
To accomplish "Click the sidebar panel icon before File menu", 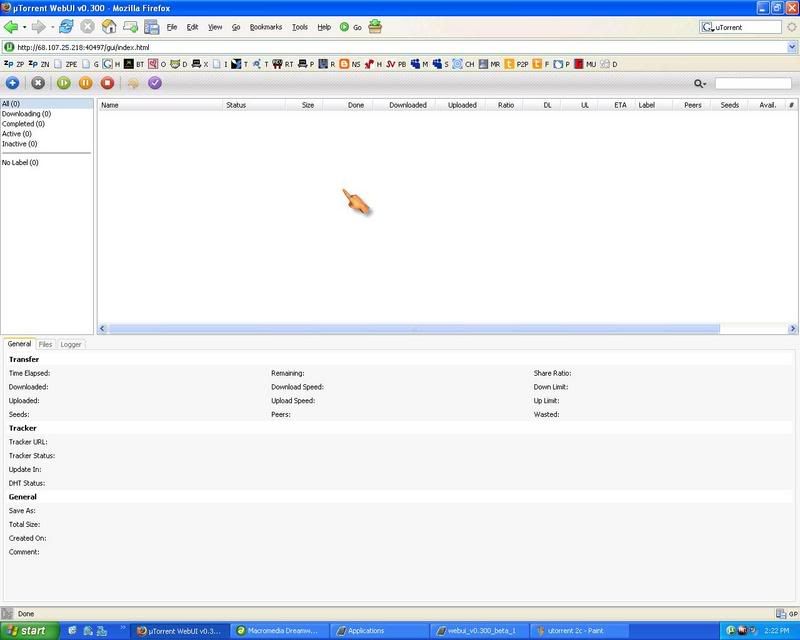I will 152,27.
